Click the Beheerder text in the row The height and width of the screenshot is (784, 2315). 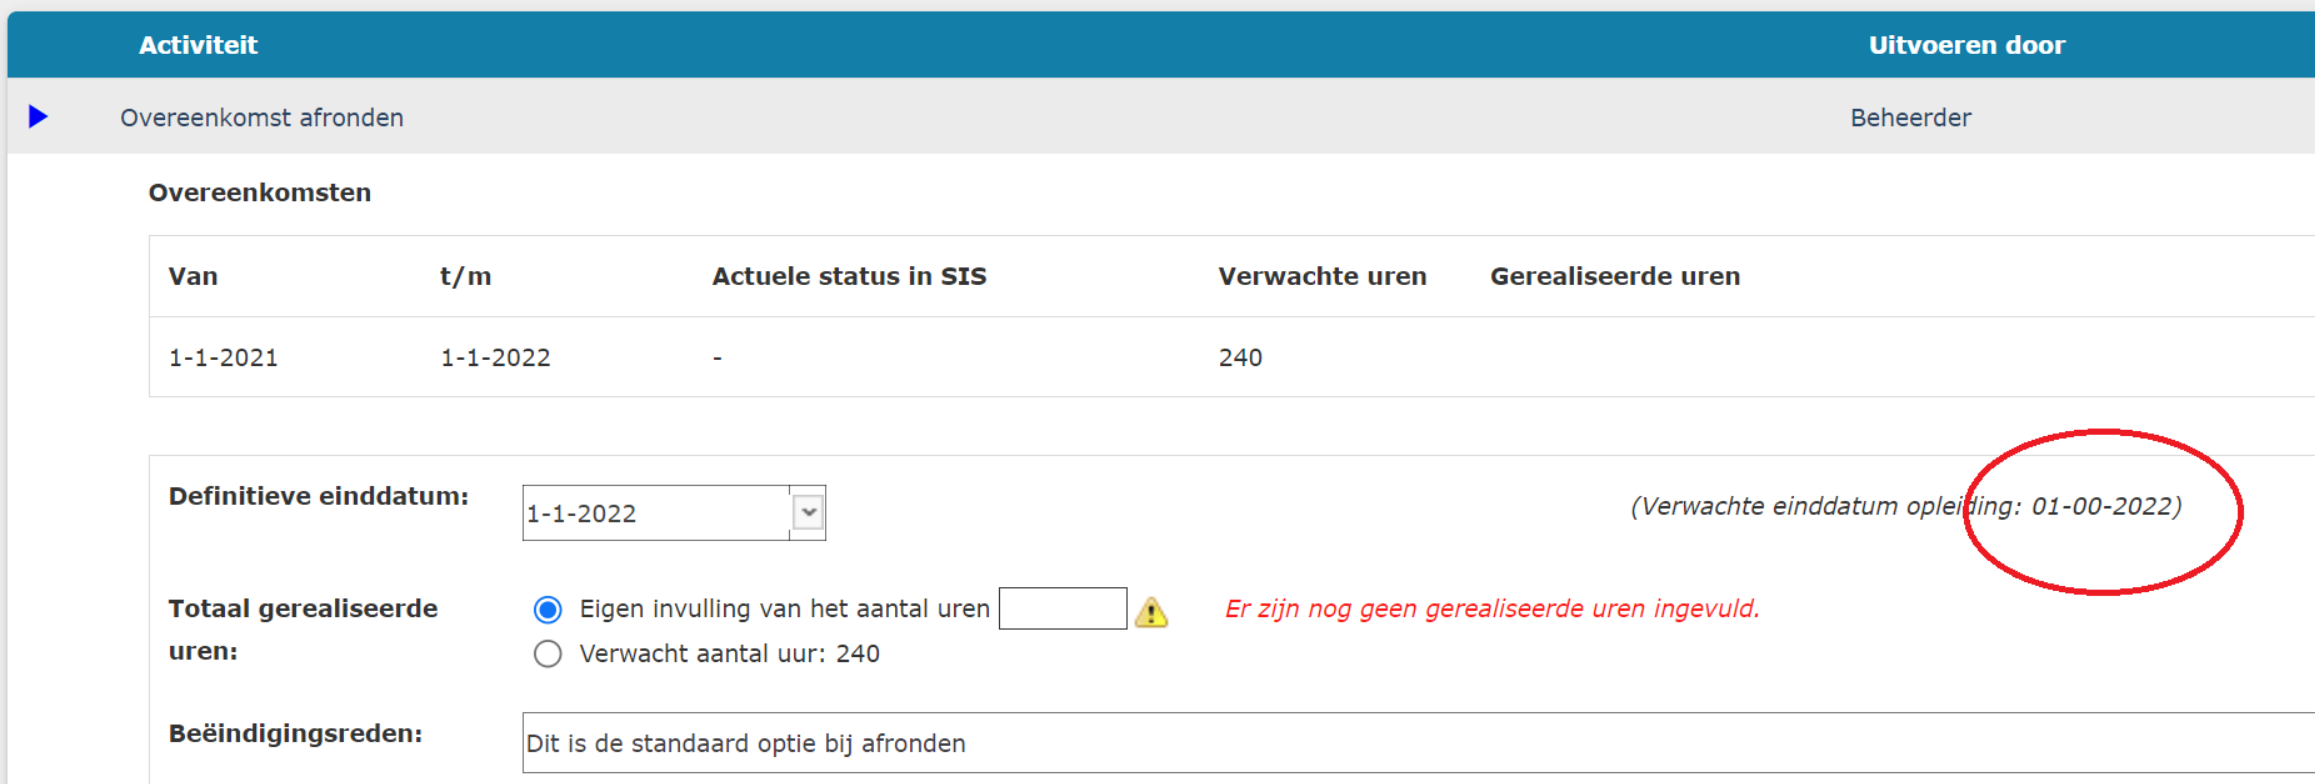pyautogui.click(x=1910, y=118)
